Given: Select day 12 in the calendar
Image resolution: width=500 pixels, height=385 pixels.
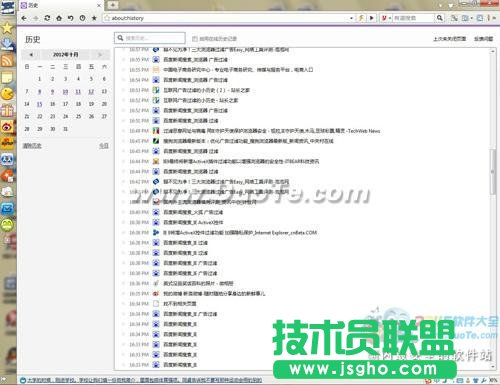Looking at the screenshot, I should pyautogui.click(x=91, y=92).
